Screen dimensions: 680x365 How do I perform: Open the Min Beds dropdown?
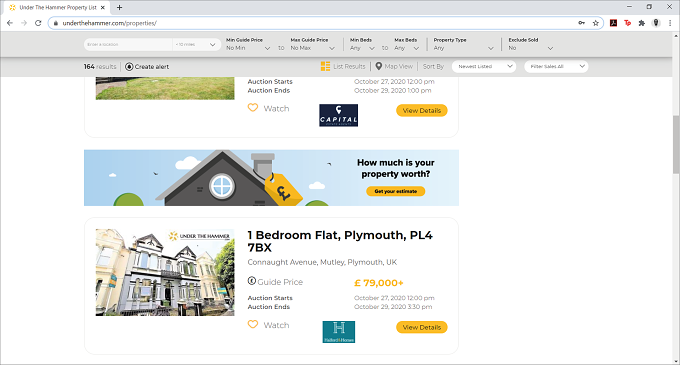point(362,48)
